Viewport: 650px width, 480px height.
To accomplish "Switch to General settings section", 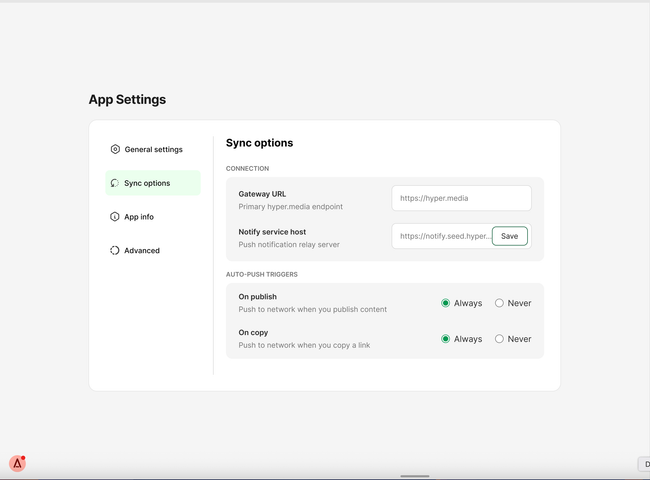I will 153,149.
